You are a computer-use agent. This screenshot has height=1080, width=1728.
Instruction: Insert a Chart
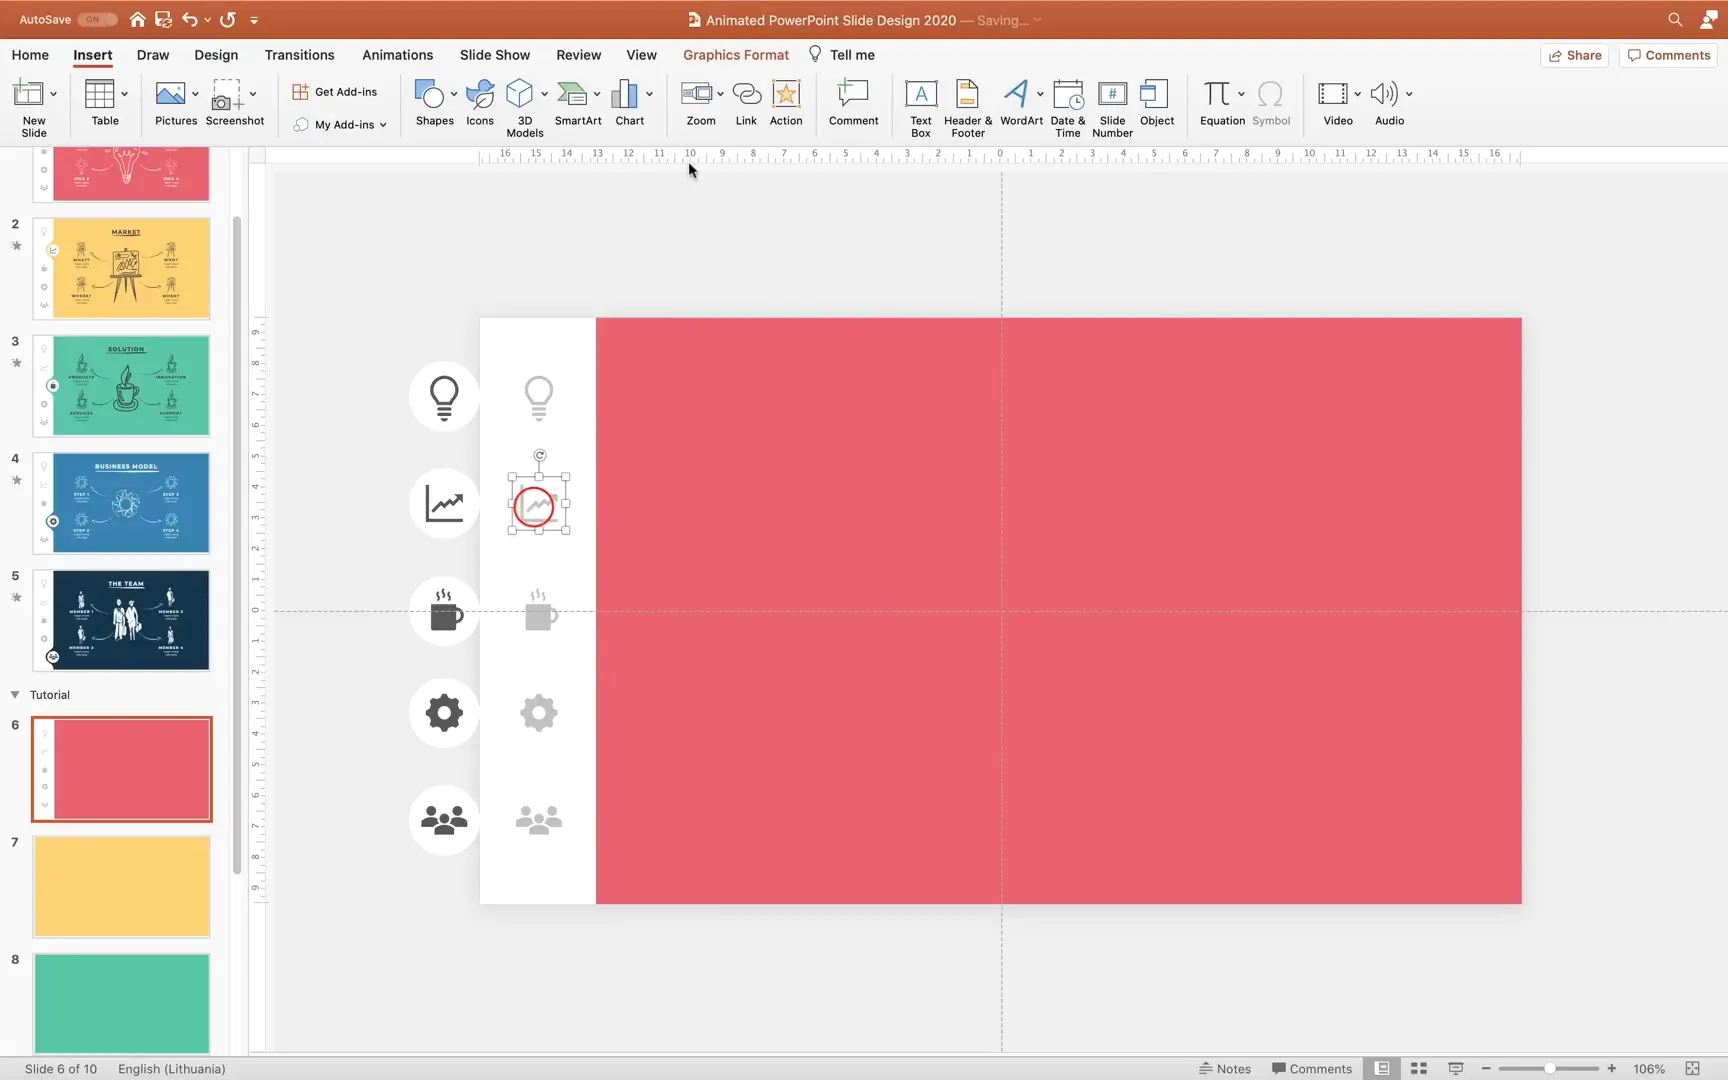coord(627,105)
